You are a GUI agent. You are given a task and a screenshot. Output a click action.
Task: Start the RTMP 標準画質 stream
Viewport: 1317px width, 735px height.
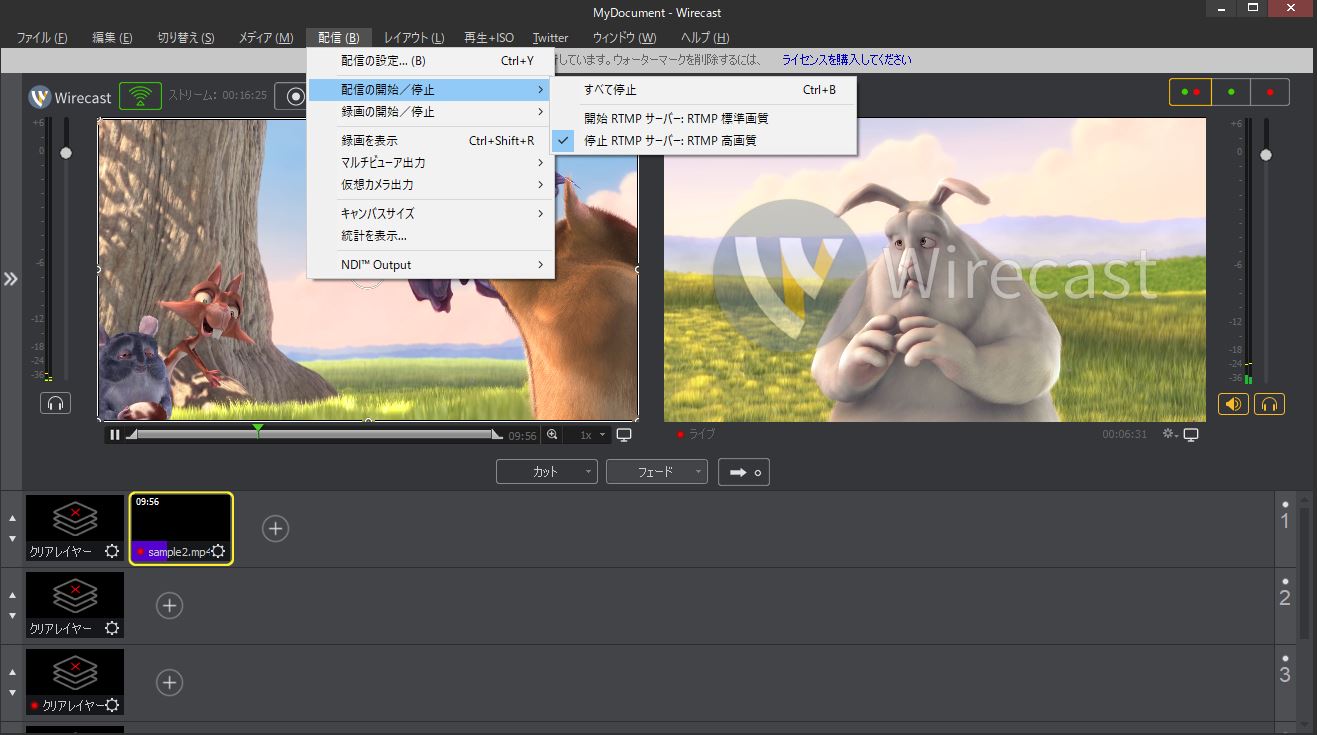[705, 119]
